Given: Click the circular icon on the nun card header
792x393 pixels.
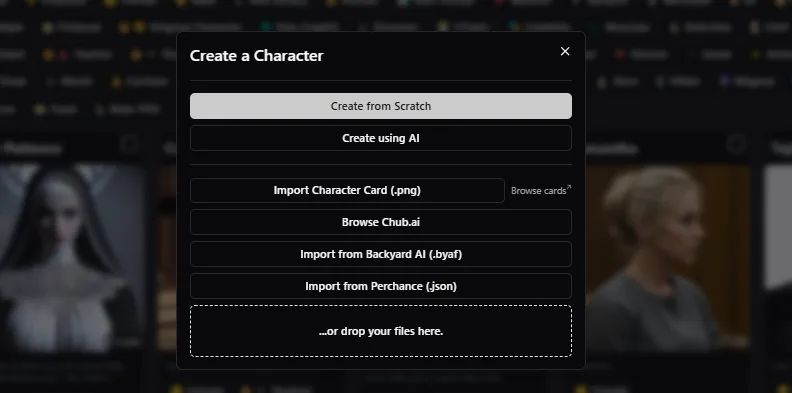Looking at the screenshot, I should (130, 145).
